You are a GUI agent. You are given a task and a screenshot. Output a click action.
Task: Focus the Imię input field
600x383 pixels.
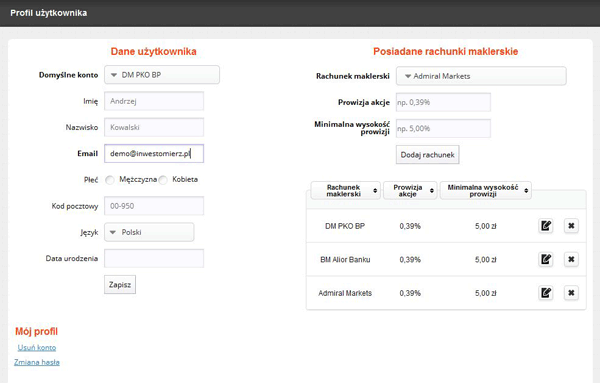pyautogui.click(x=154, y=101)
